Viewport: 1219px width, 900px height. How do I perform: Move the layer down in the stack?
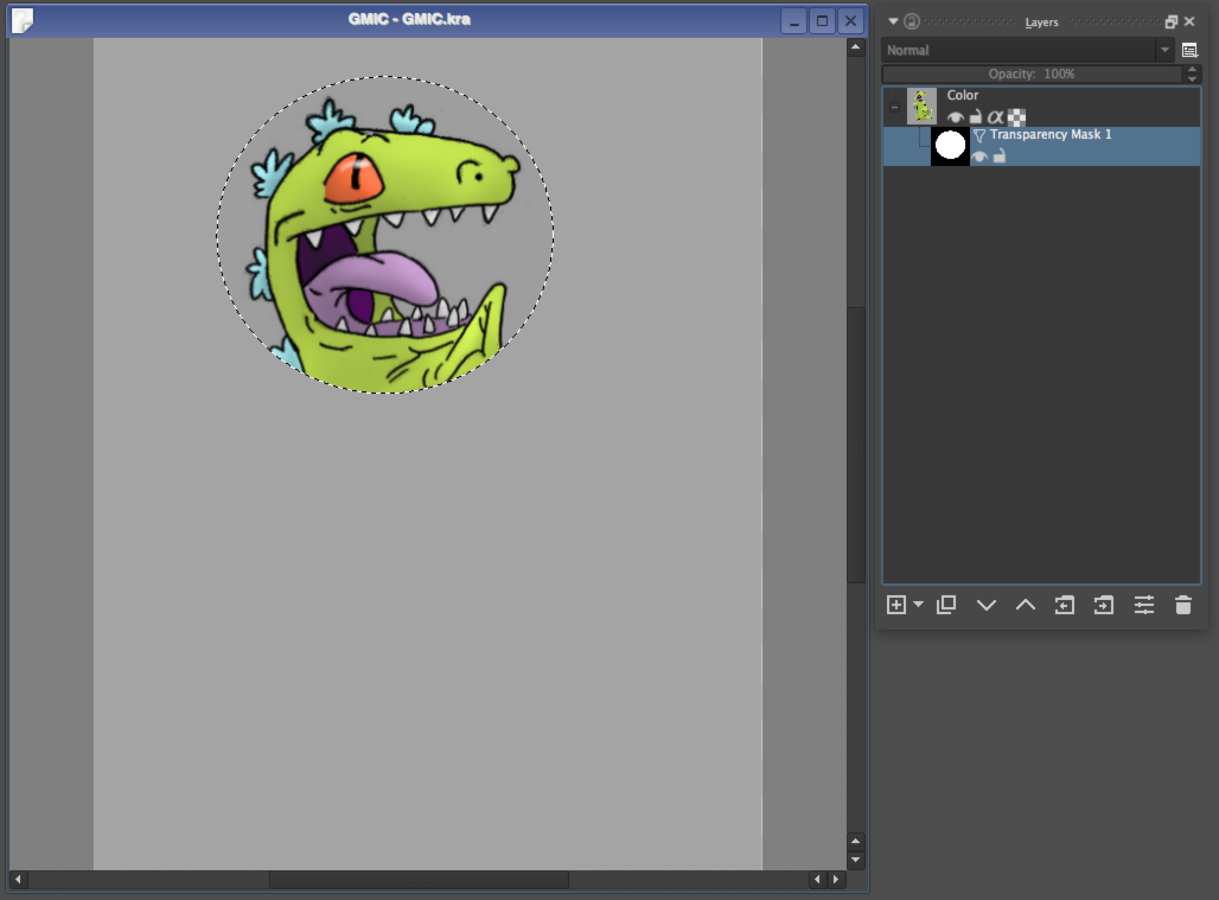pyautogui.click(x=986, y=605)
